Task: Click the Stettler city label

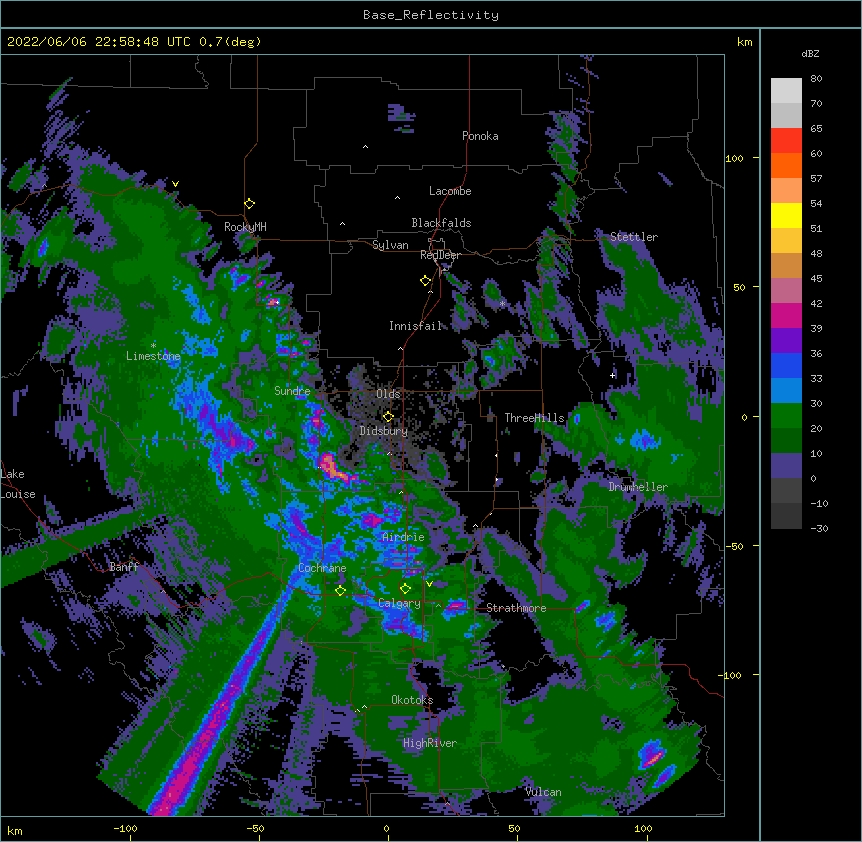Action: coord(634,237)
